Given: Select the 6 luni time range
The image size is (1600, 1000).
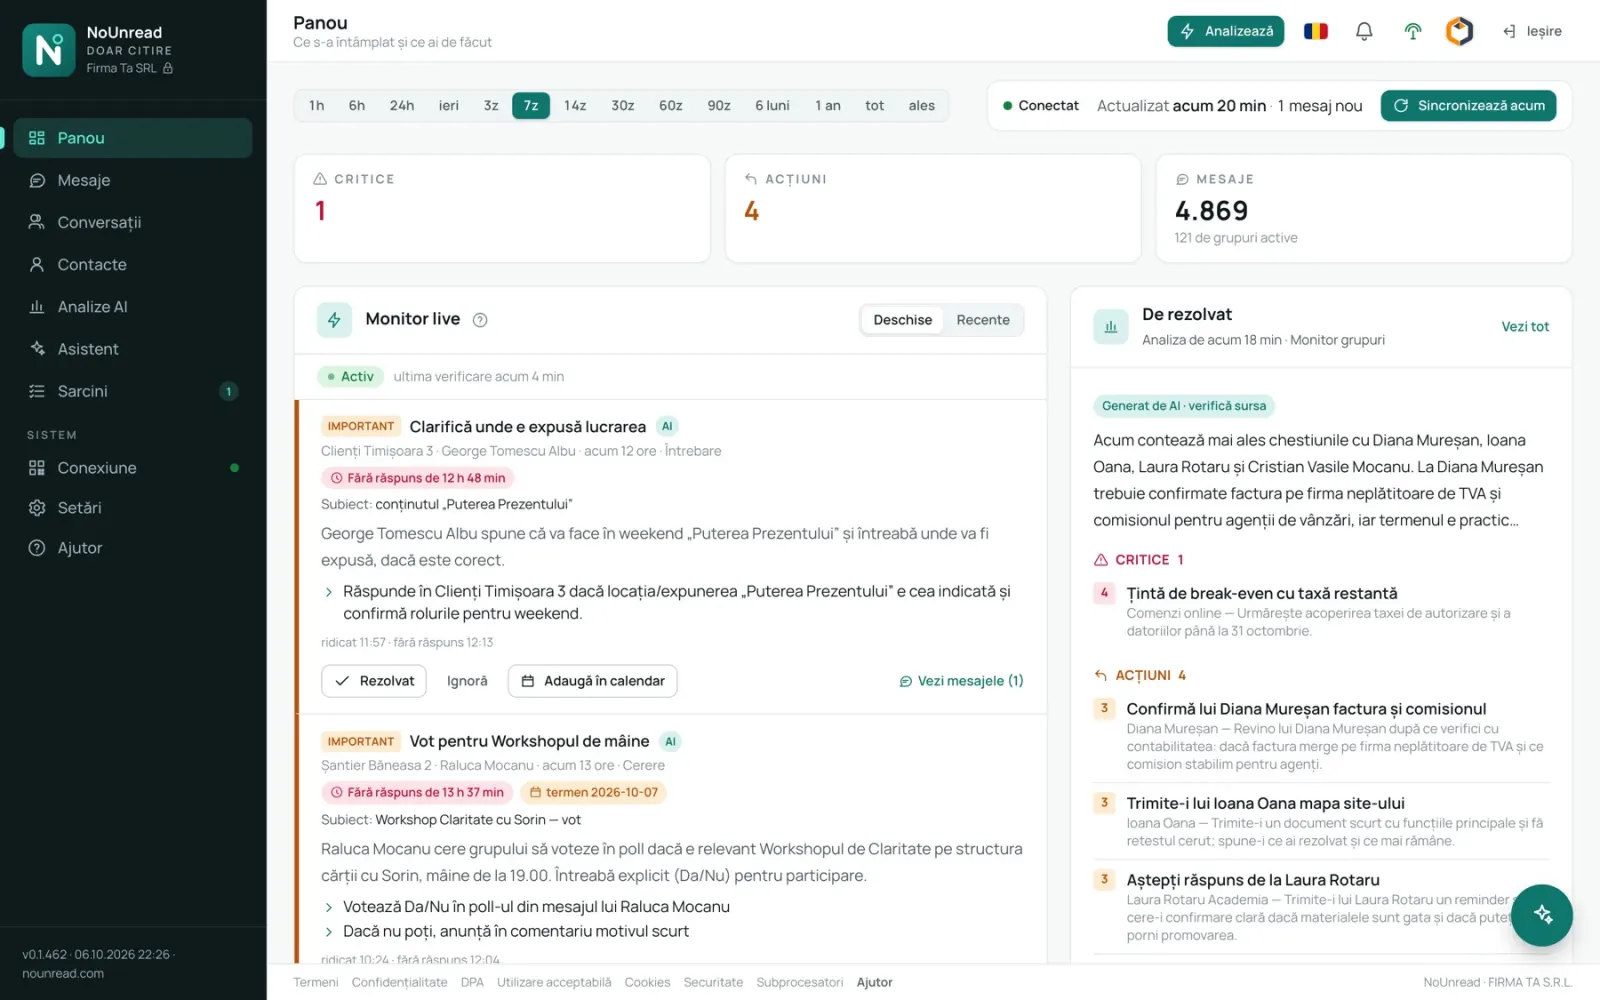Looking at the screenshot, I should click(772, 105).
